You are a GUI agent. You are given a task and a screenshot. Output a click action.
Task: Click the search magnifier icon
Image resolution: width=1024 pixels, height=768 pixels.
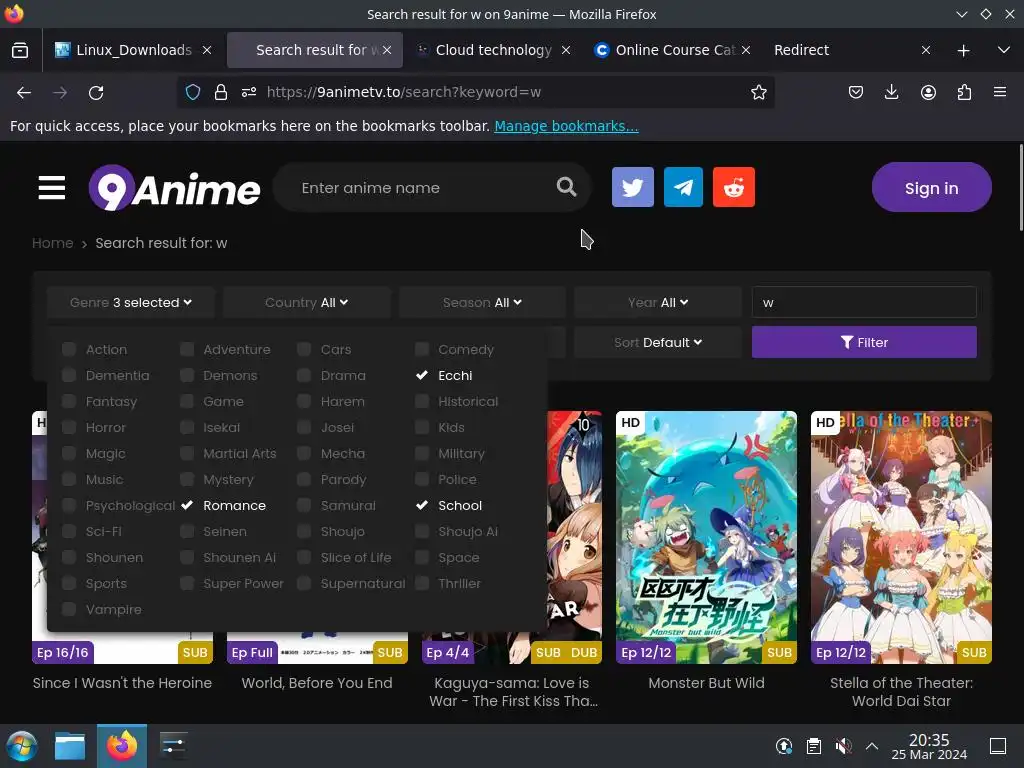click(x=566, y=187)
